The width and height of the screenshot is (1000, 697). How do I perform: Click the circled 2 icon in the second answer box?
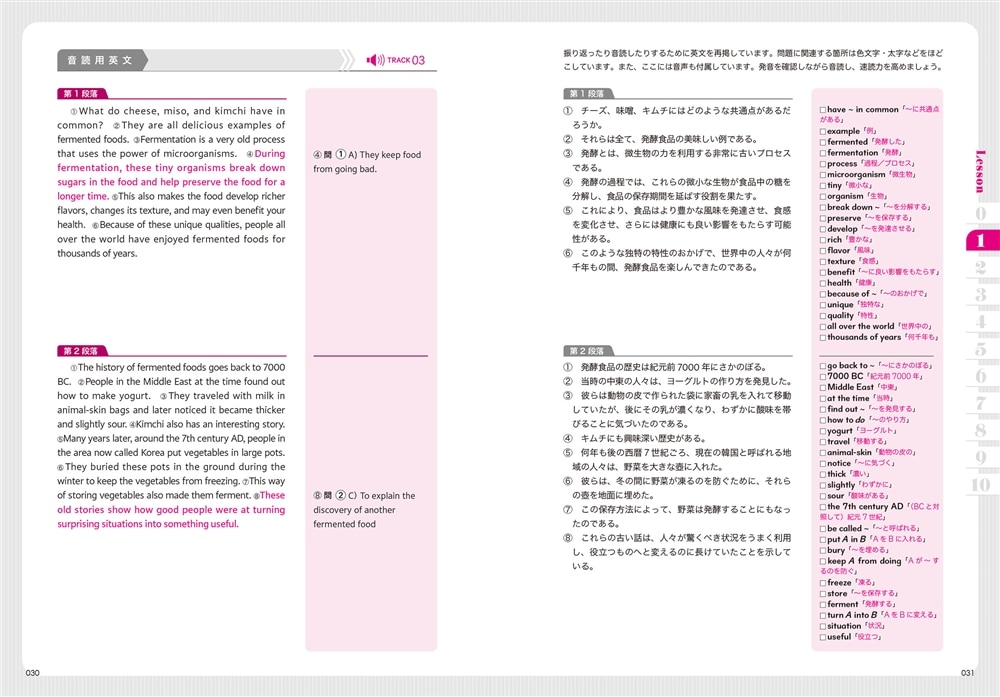(340, 496)
